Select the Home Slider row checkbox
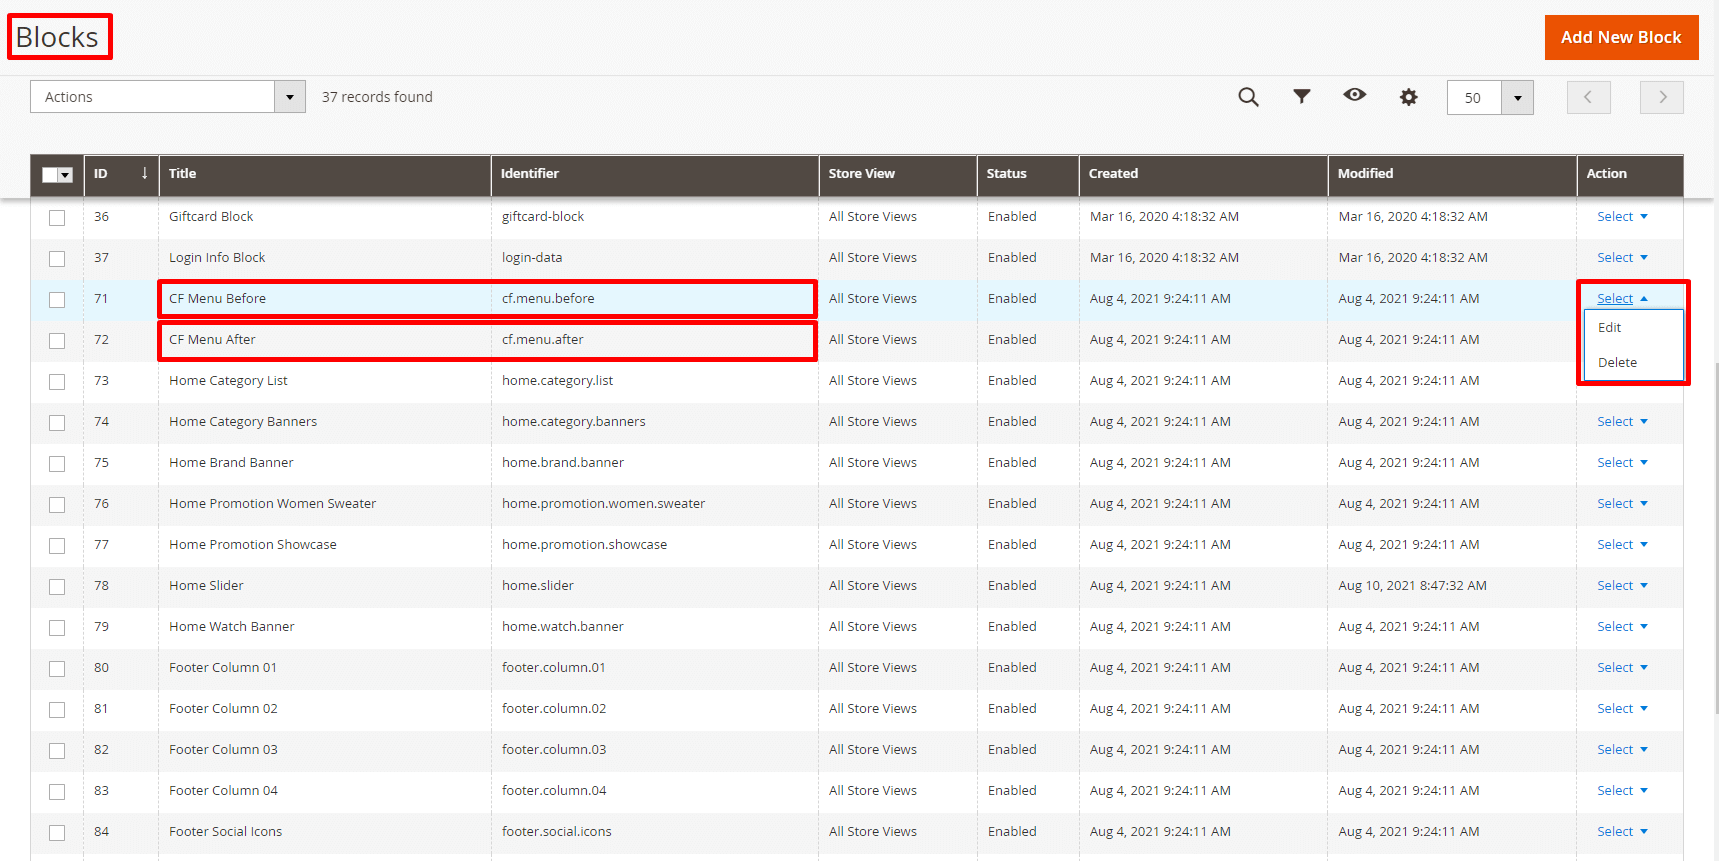The width and height of the screenshot is (1719, 861). (57, 586)
